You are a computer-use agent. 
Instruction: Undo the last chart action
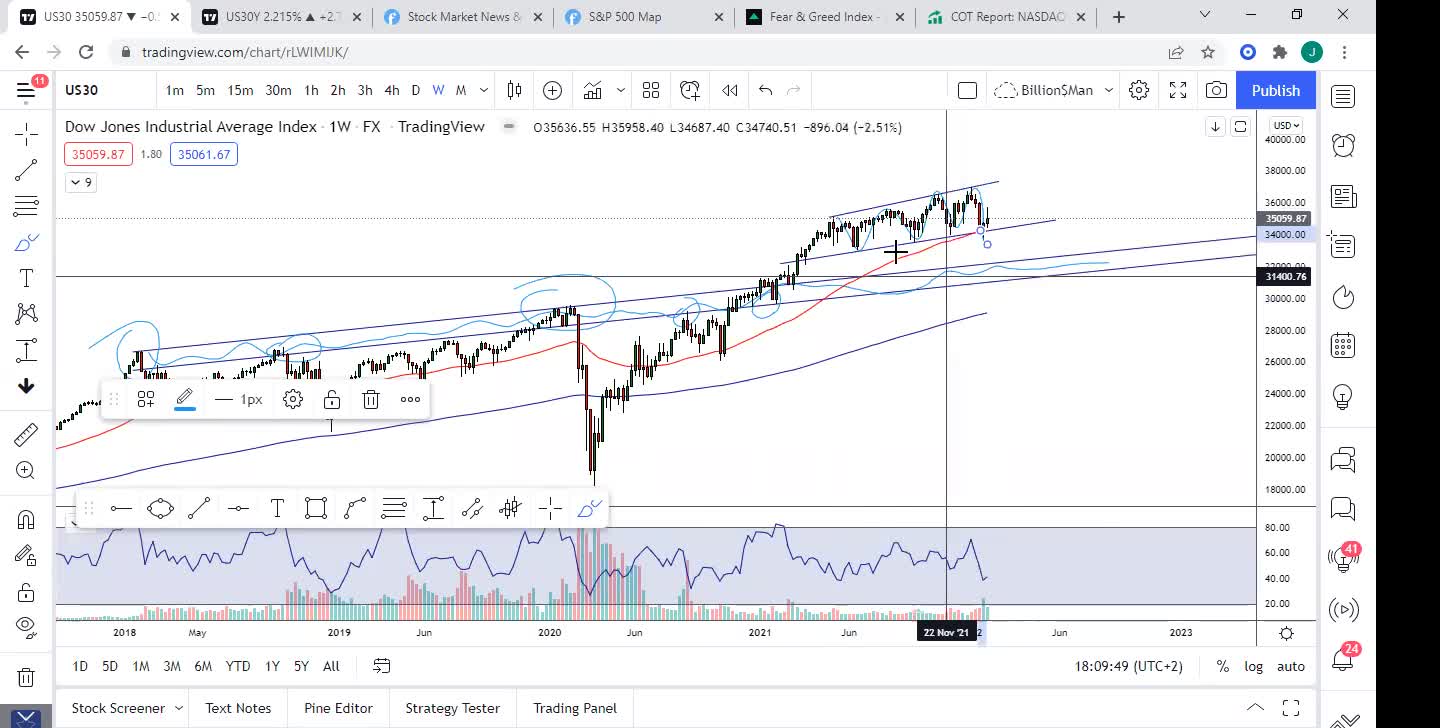tap(765, 90)
